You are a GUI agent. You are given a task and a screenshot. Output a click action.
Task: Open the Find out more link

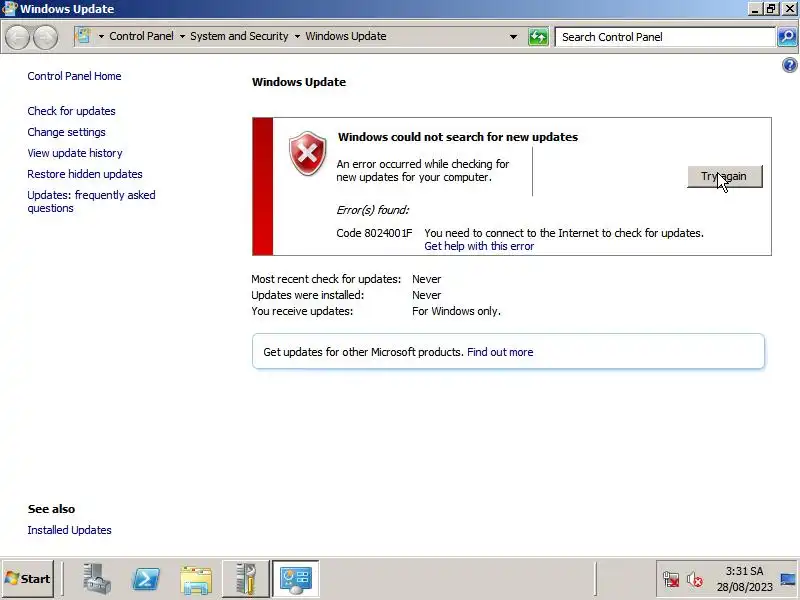500,352
